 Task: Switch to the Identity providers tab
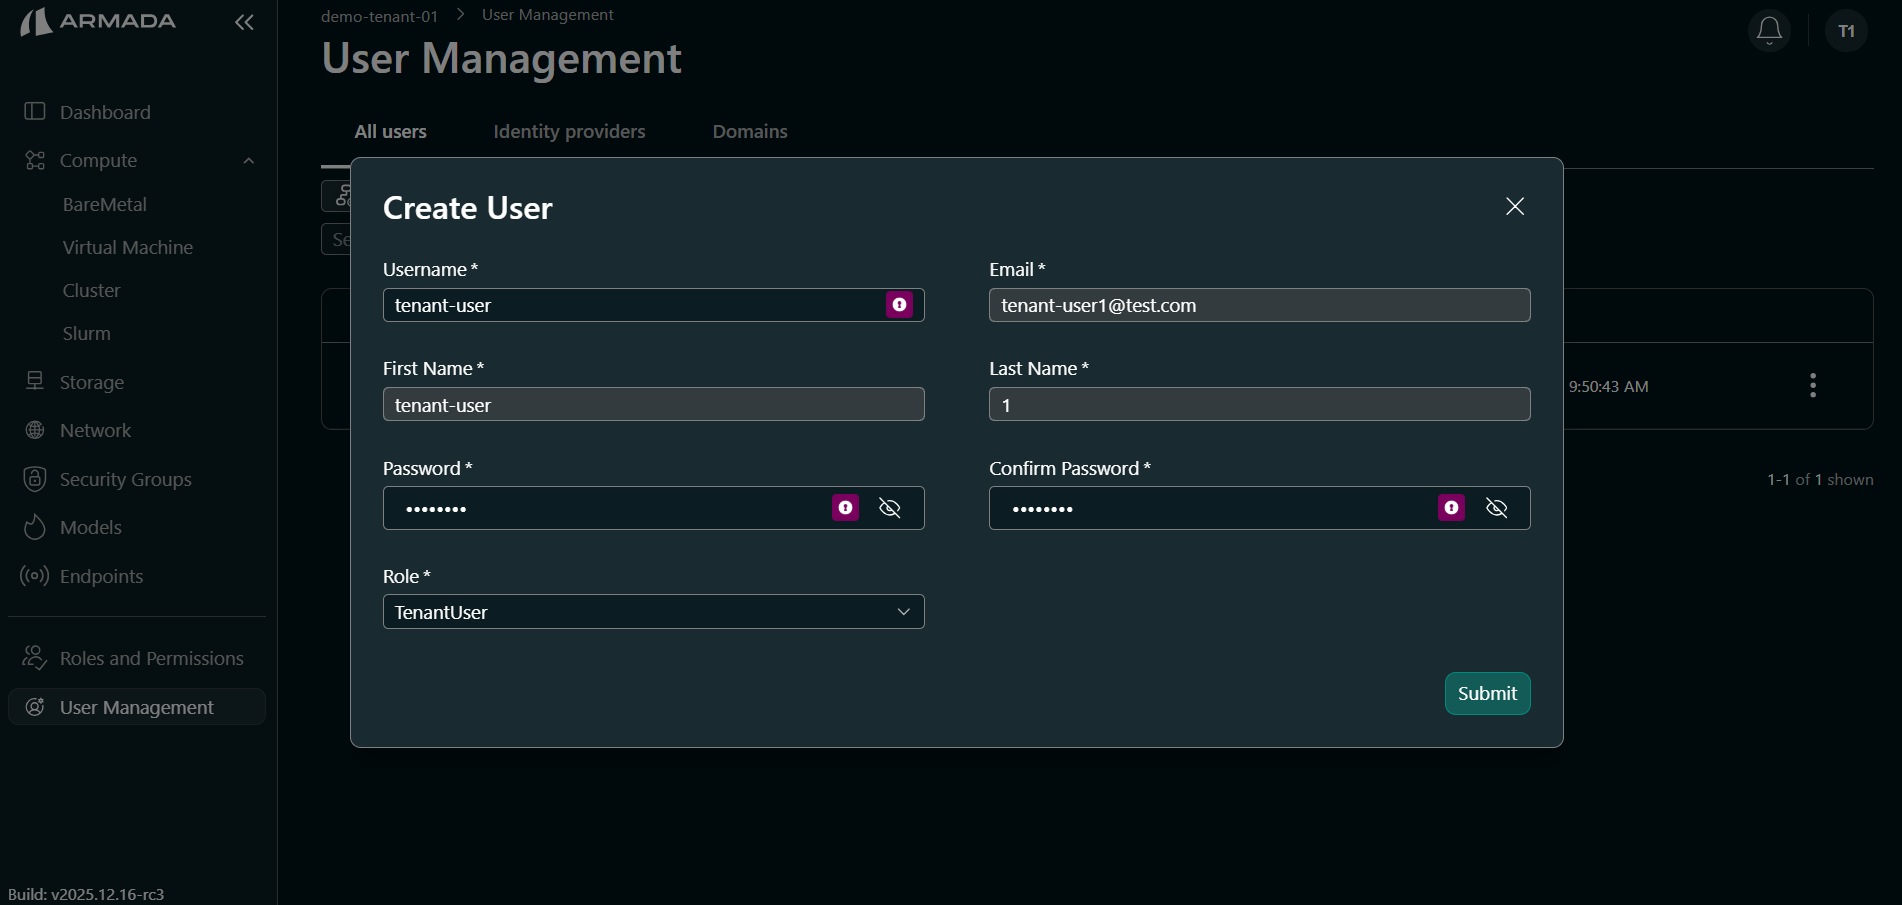pos(569,132)
